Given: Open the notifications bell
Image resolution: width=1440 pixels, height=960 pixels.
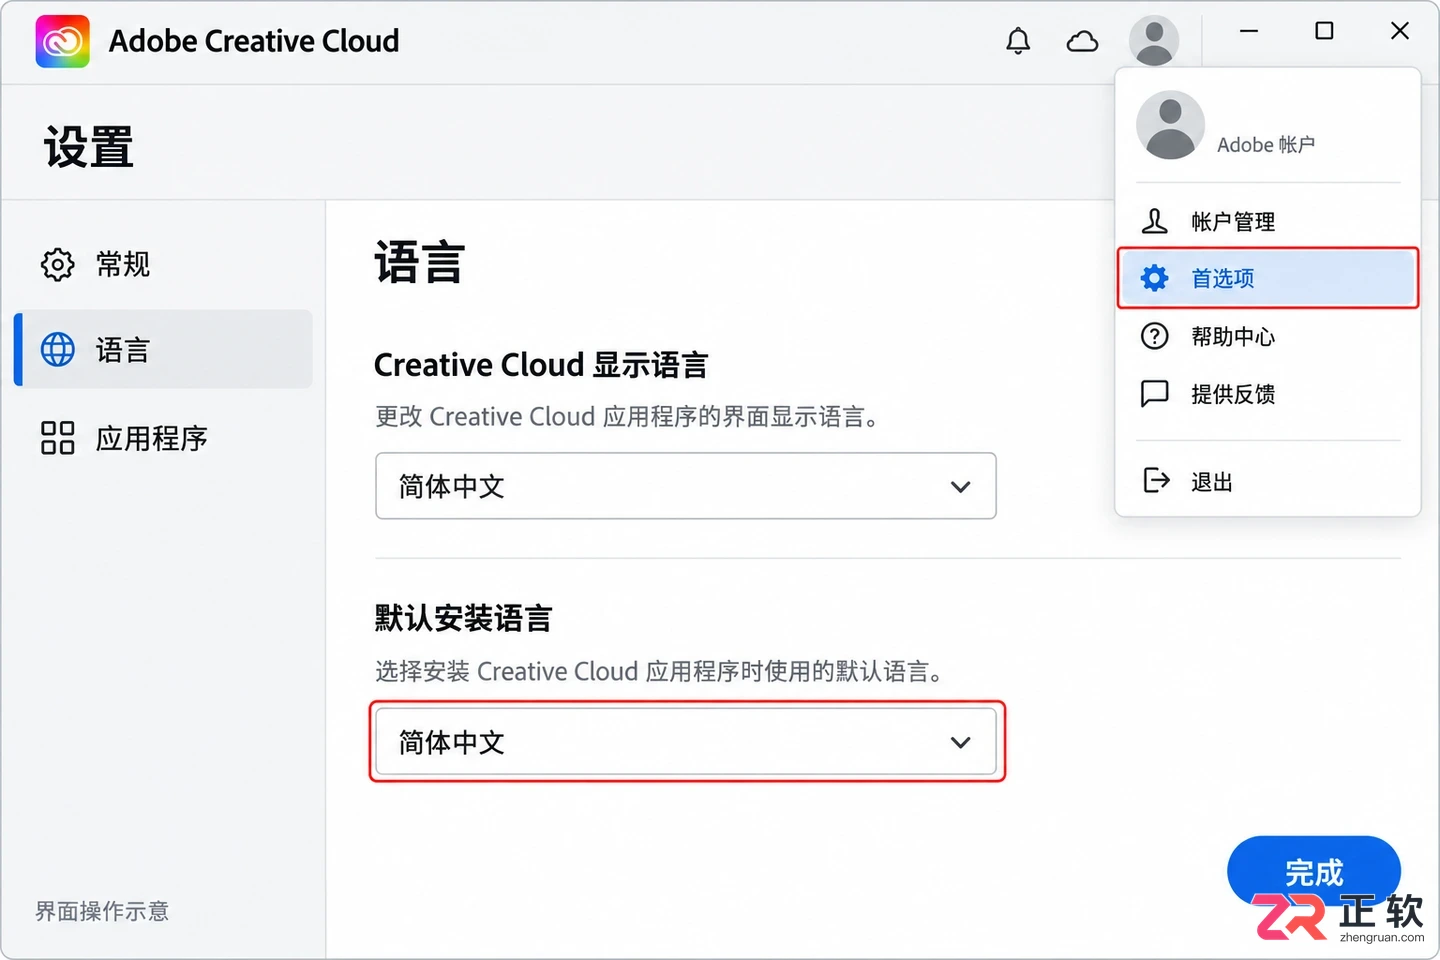Looking at the screenshot, I should point(1018,41).
